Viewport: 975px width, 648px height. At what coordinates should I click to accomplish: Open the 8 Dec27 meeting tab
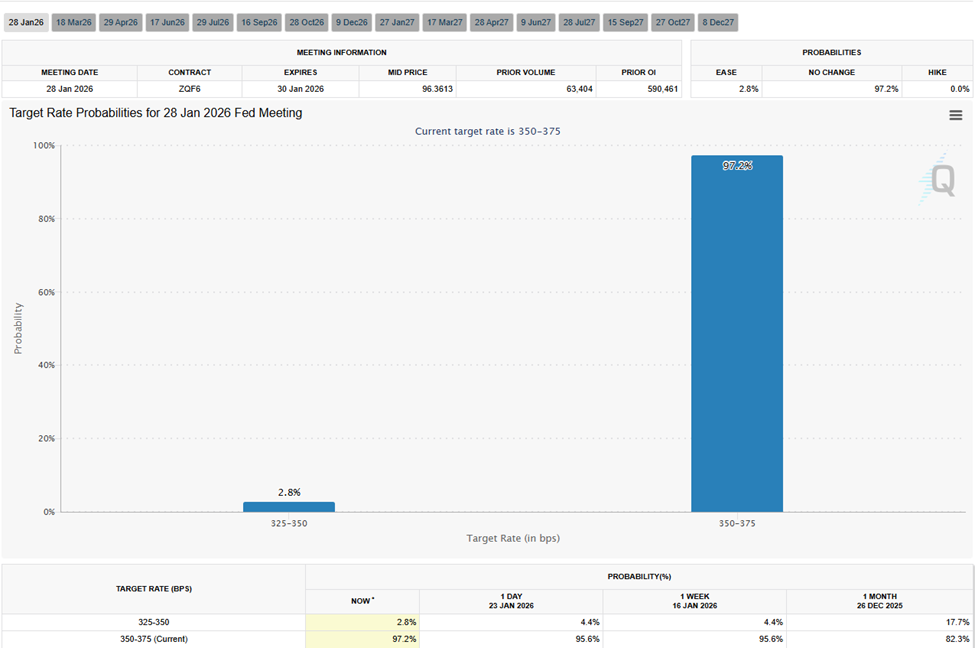(x=718, y=21)
